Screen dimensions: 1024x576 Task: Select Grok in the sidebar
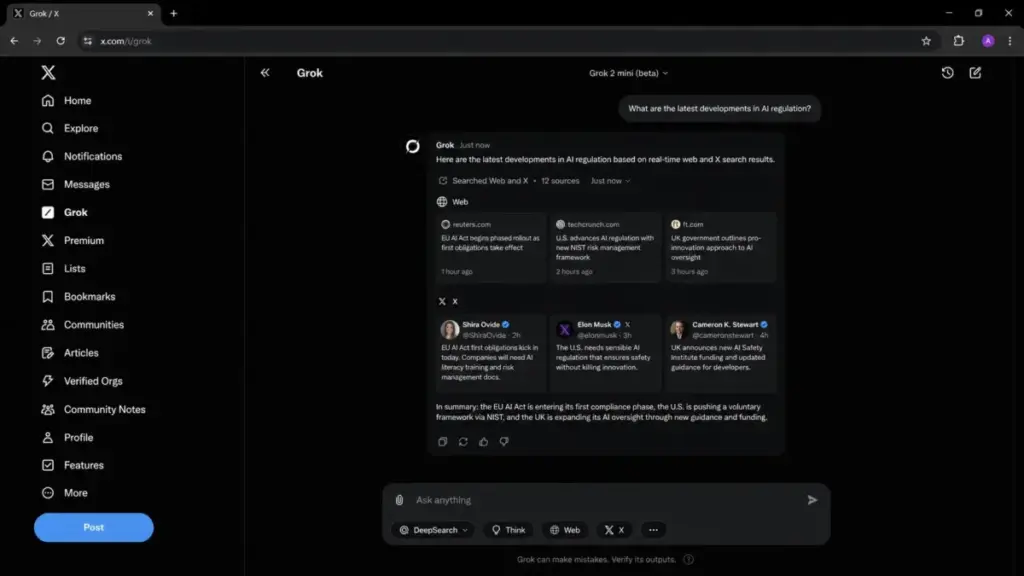pos(65,213)
